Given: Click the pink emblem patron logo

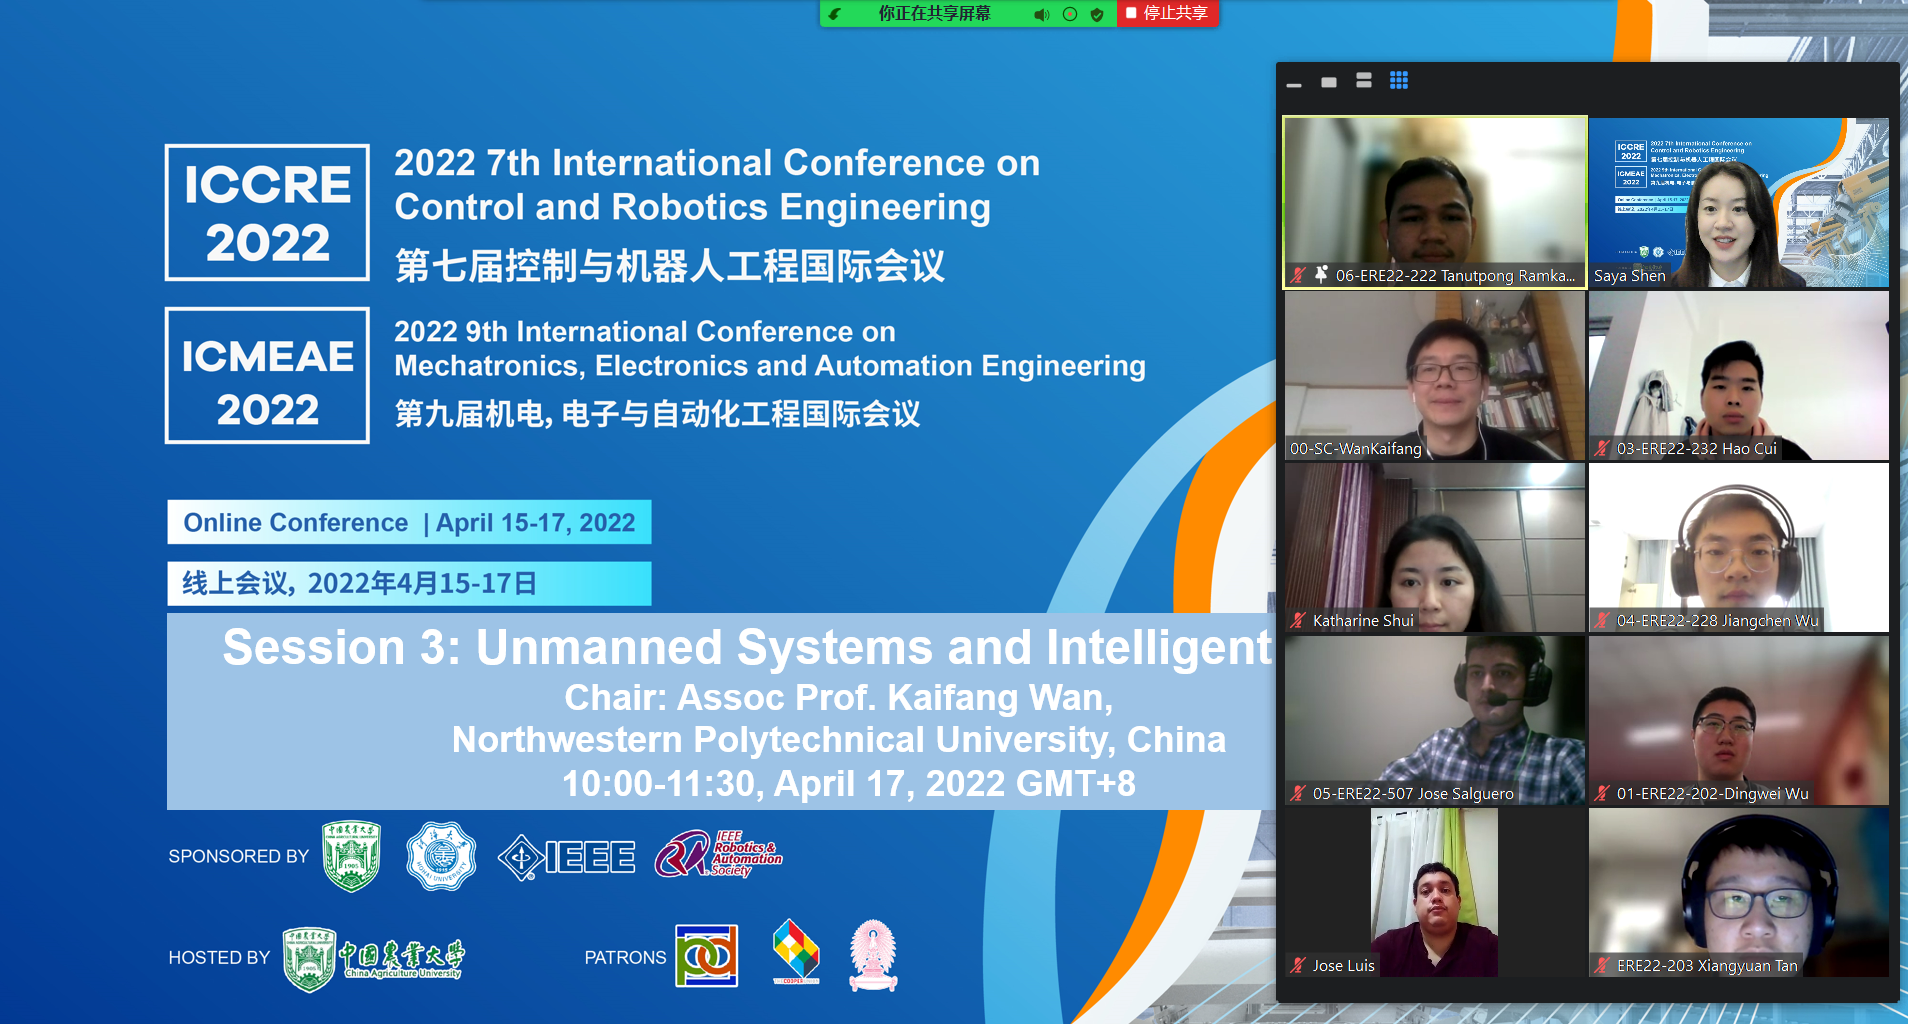Looking at the screenshot, I should pos(873,955).
